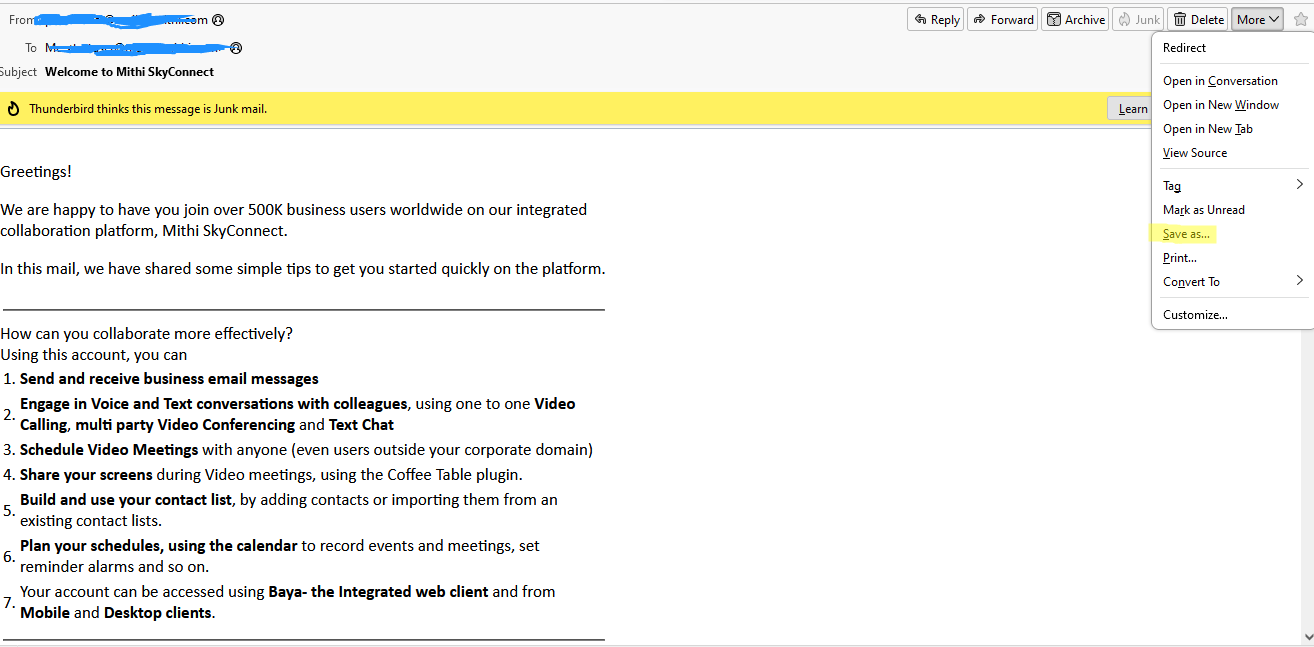The image size is (1314, 647).
Task: Select Open in New Window
Action: (x=1231, y=105)
